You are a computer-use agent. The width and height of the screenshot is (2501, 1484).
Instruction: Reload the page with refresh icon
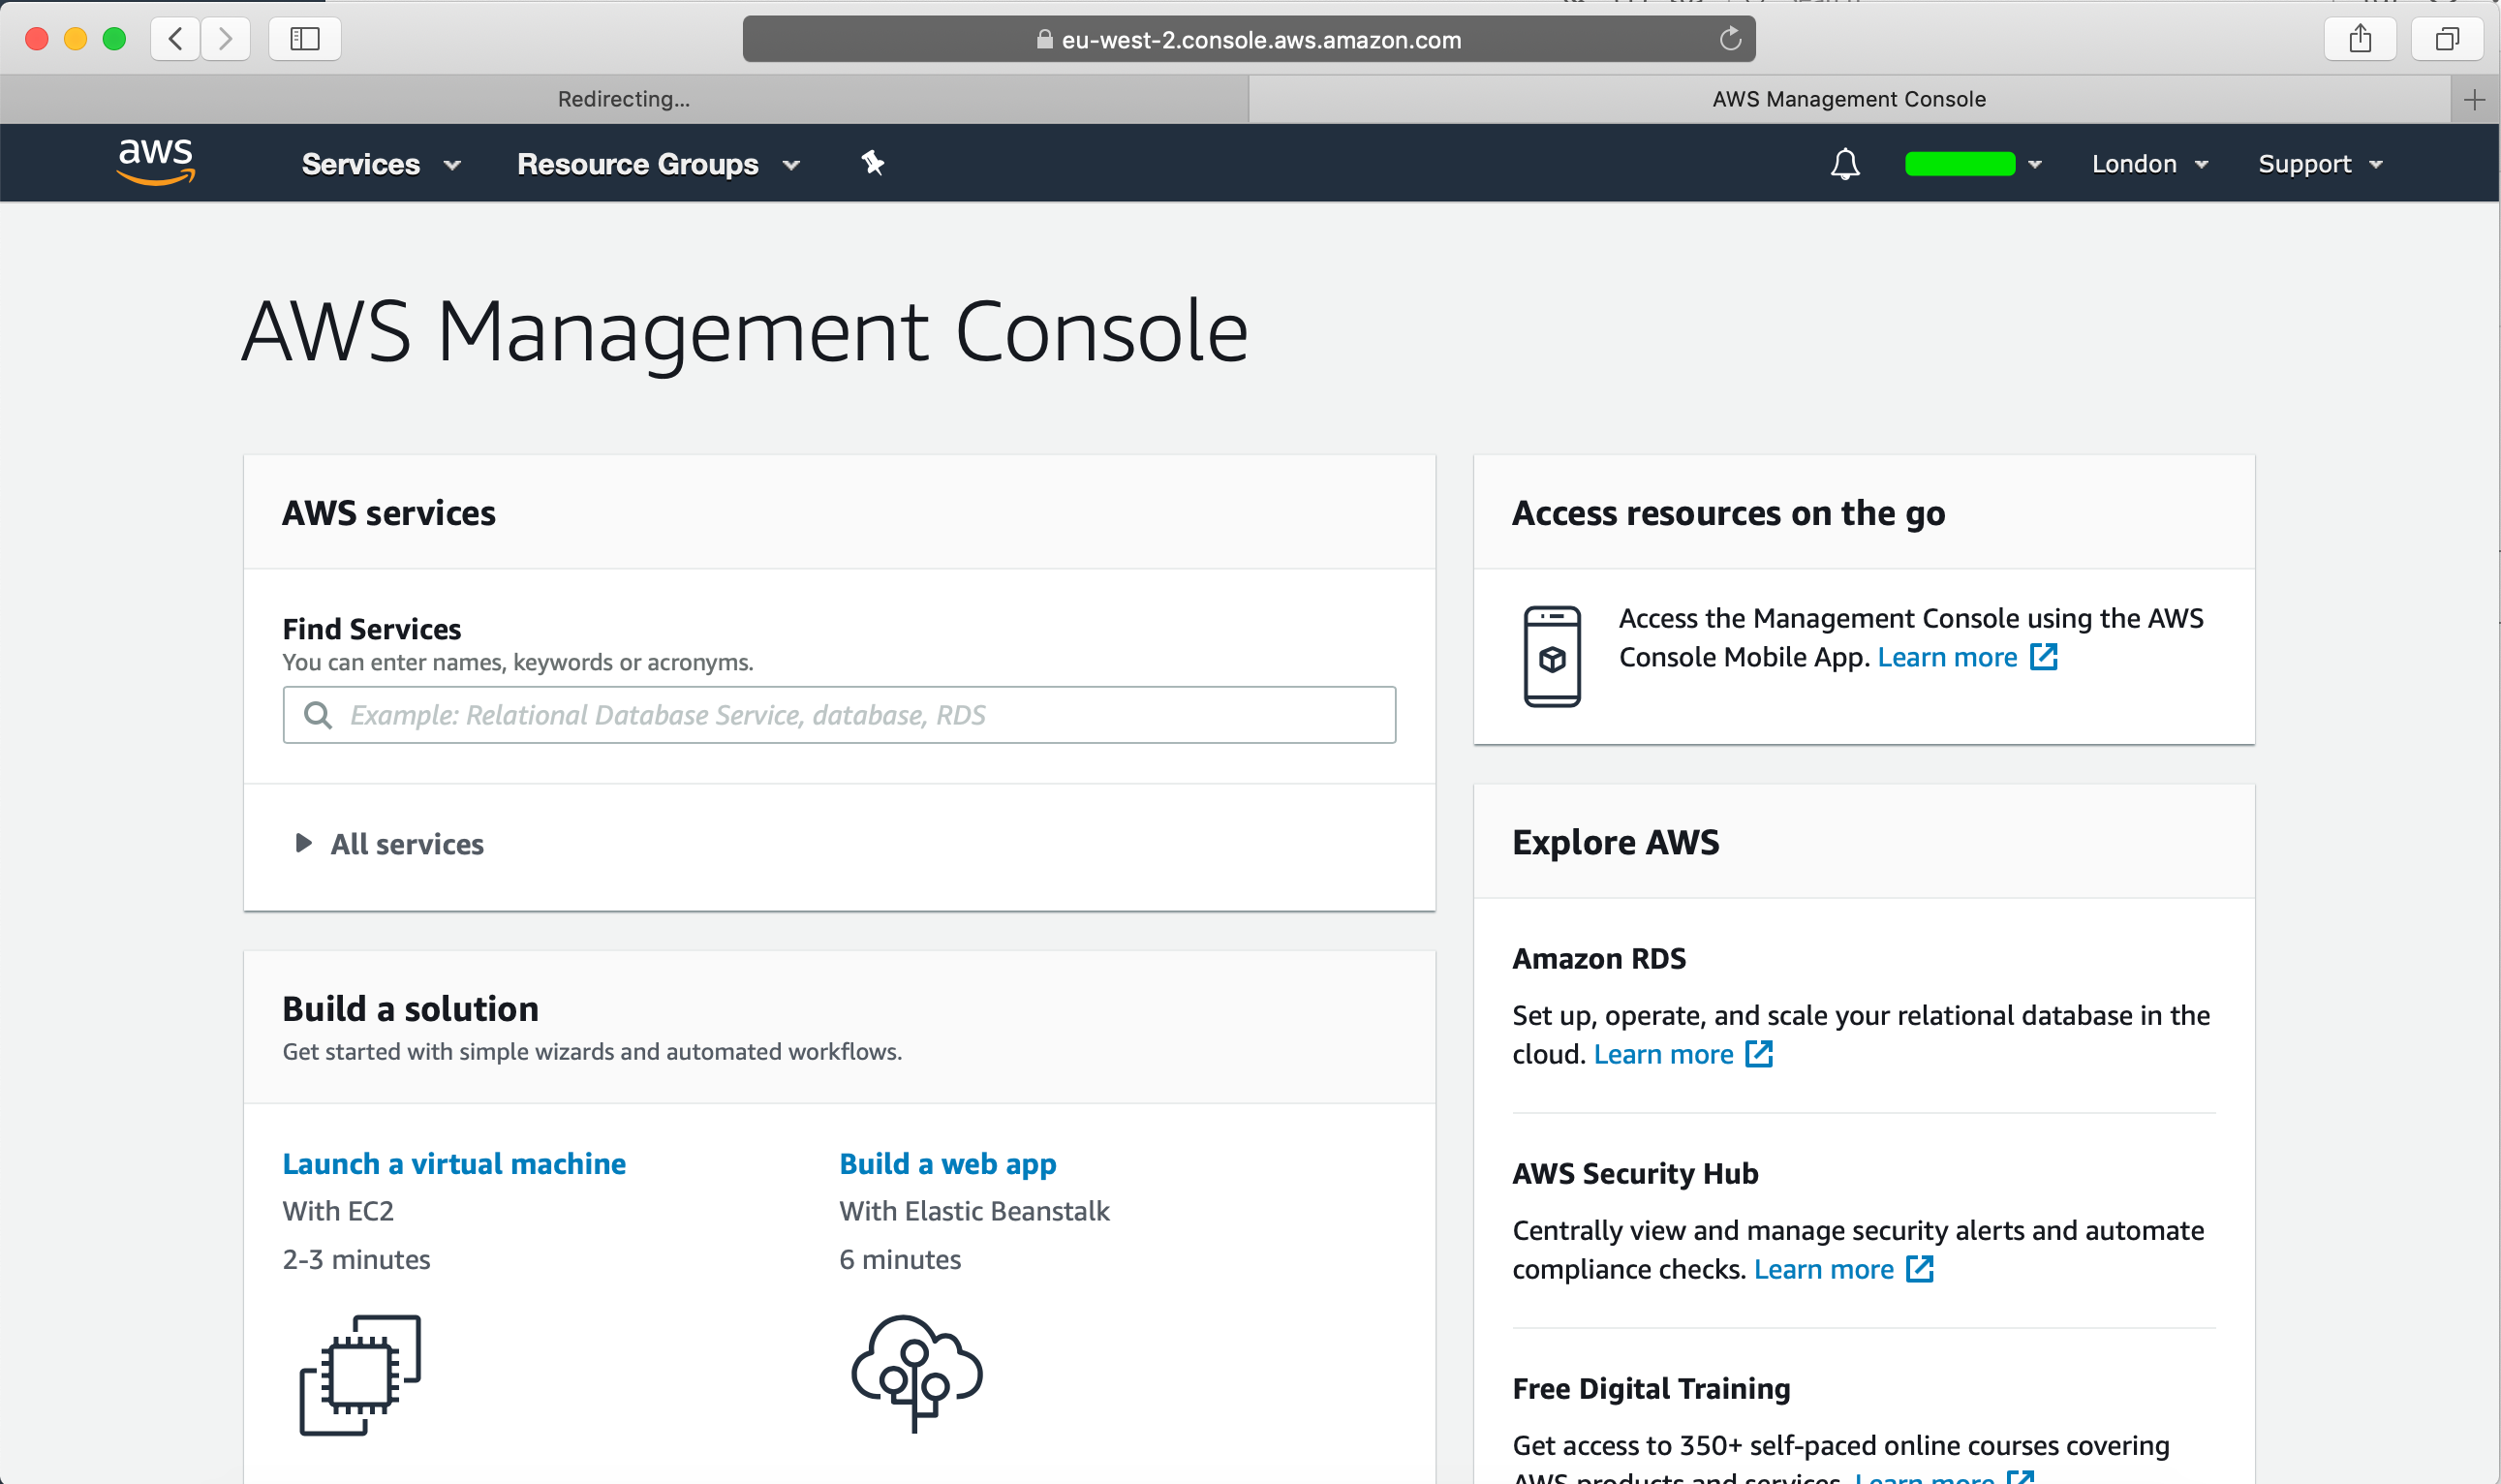[x=1730, y=39]
